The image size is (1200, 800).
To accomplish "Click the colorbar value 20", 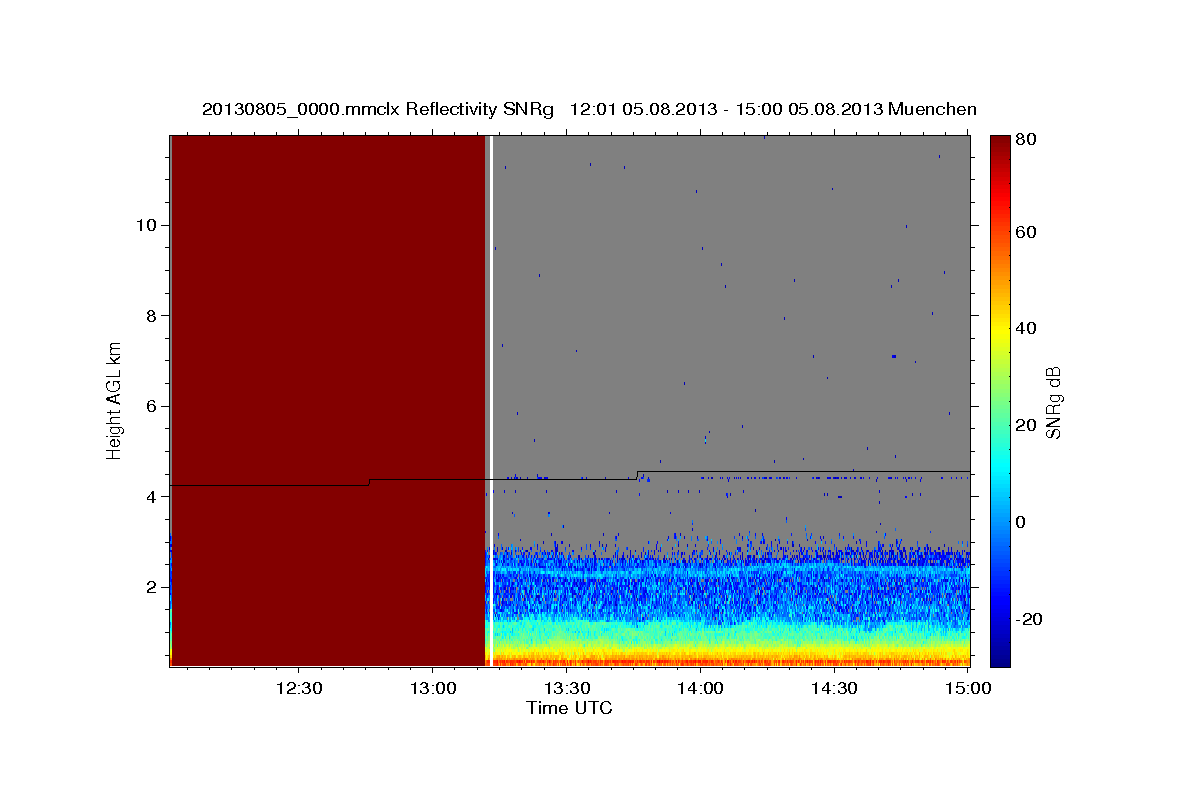I will (1025, 425).
